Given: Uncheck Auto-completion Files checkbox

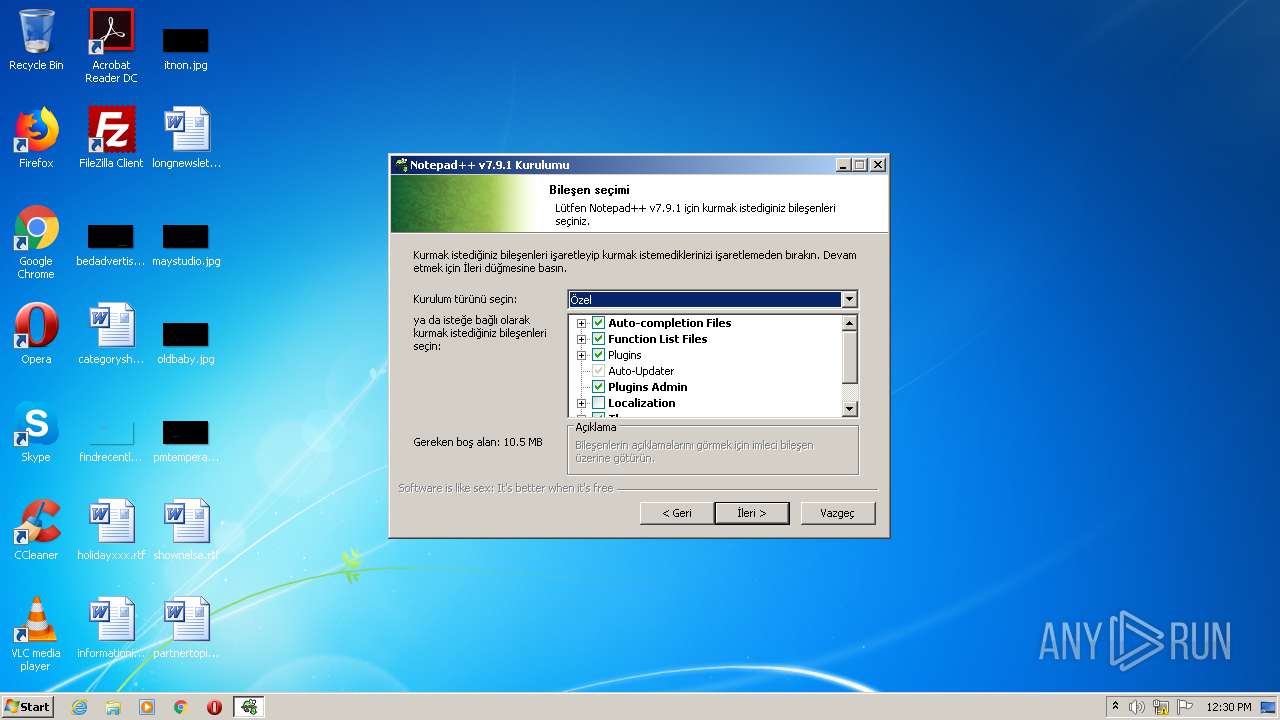Looking at the screenshot, I should [599, 323].
